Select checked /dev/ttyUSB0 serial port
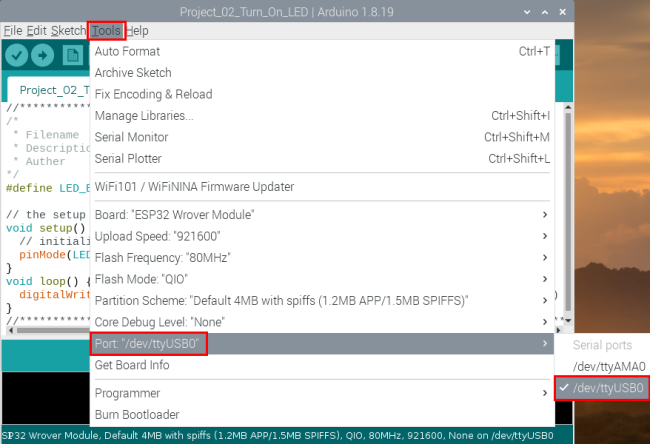This screenshot has width=650, height=444. (x=602, y=388)
